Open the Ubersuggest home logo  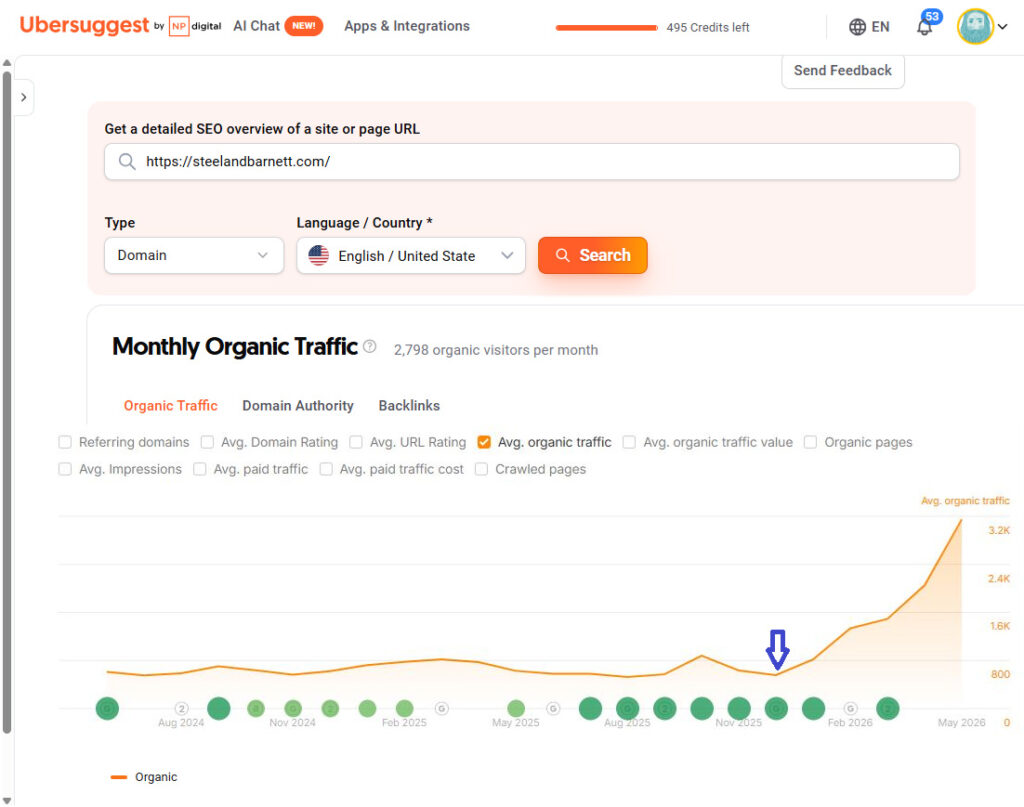[x=84, y=25]
